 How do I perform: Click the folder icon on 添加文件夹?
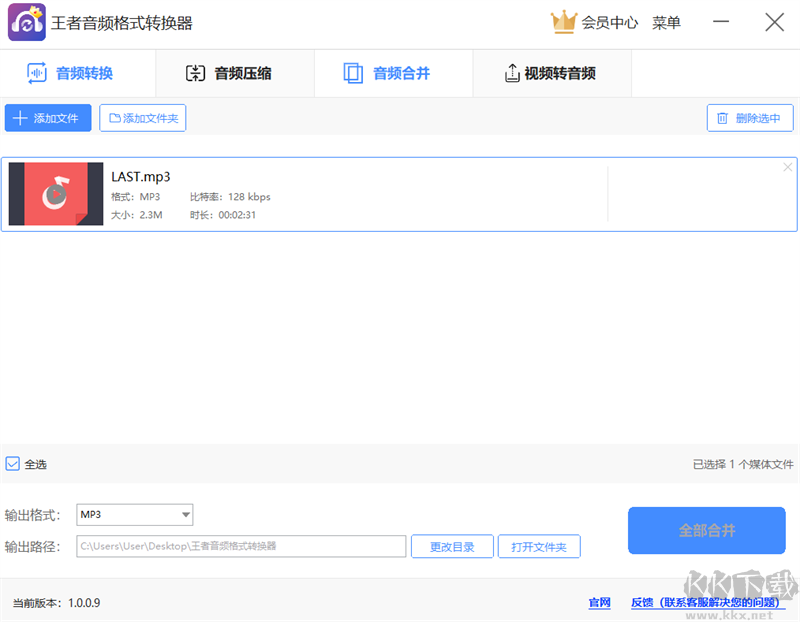113,117
